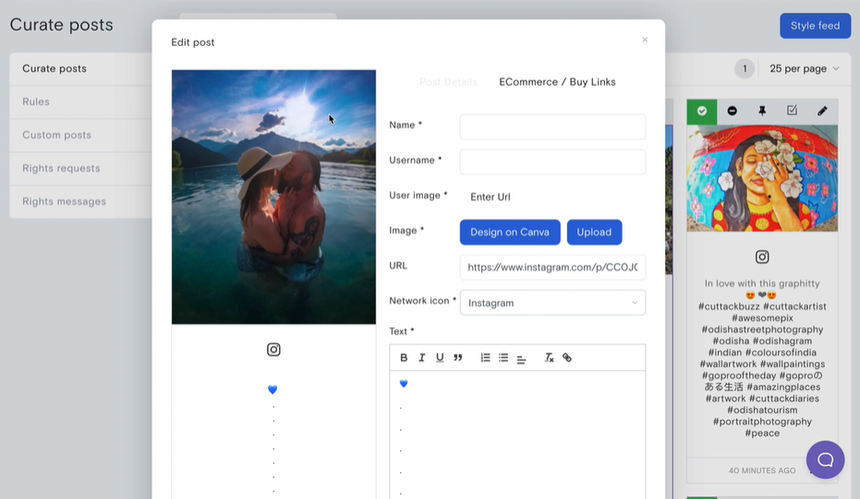Insert a hyperlink using link icon
Viewport: 860px width, 499px height.
click(x=567, y=358)
